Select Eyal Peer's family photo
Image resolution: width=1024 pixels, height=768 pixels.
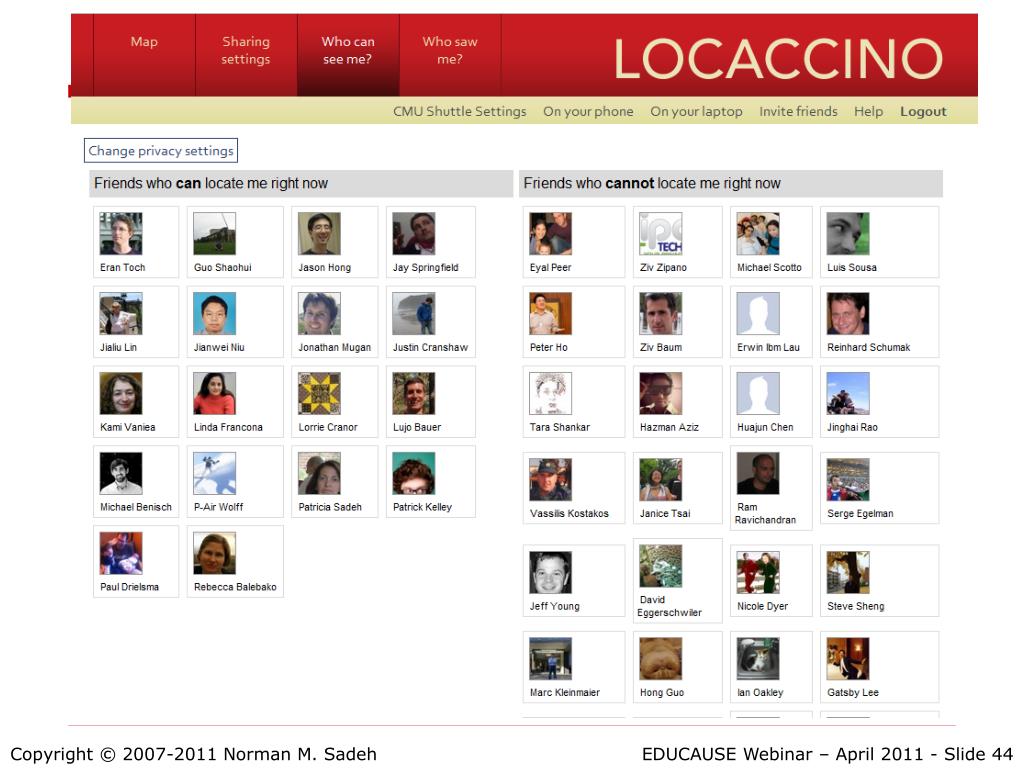point(551,233)
